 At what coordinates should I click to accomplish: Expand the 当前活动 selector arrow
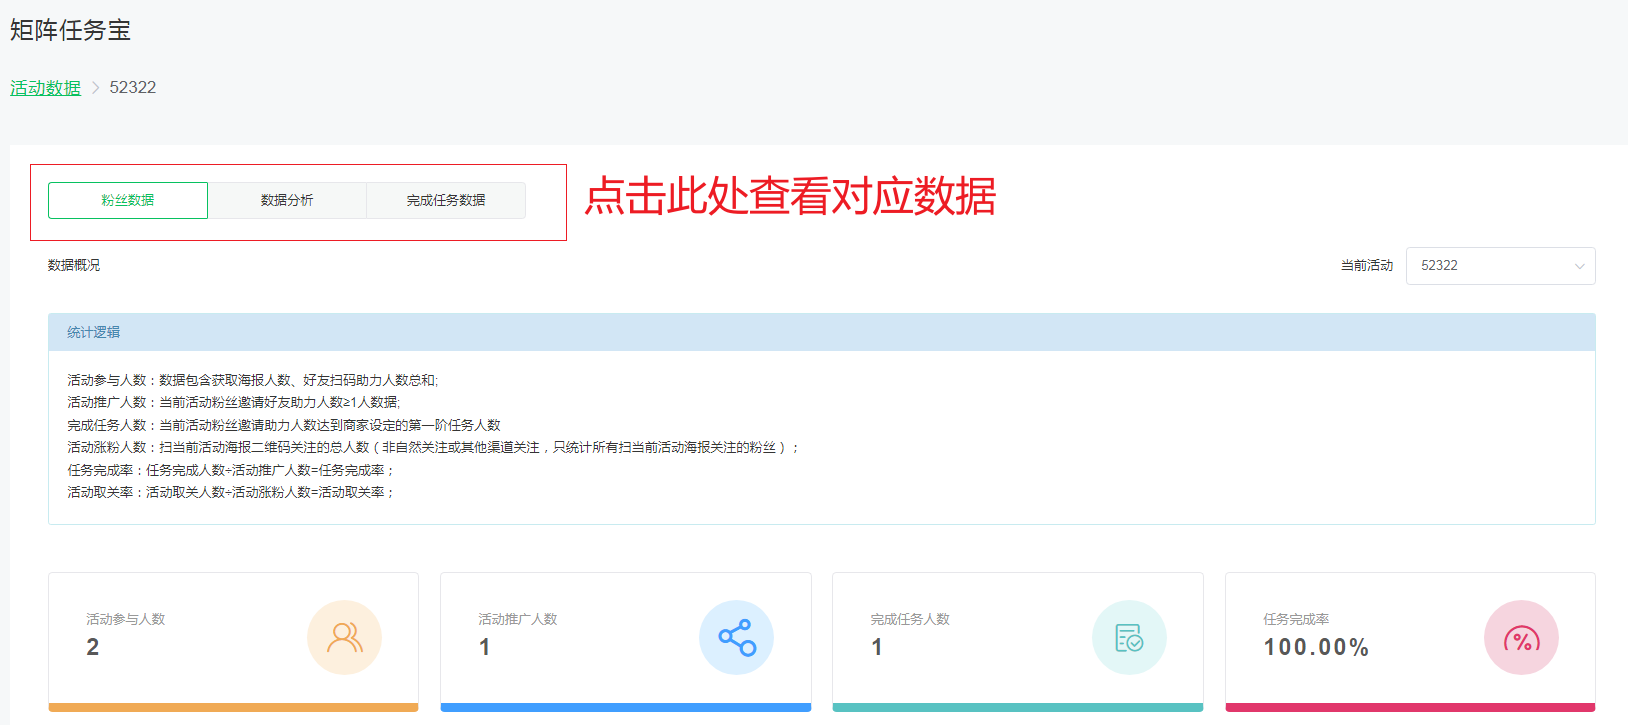point(1580,266)
